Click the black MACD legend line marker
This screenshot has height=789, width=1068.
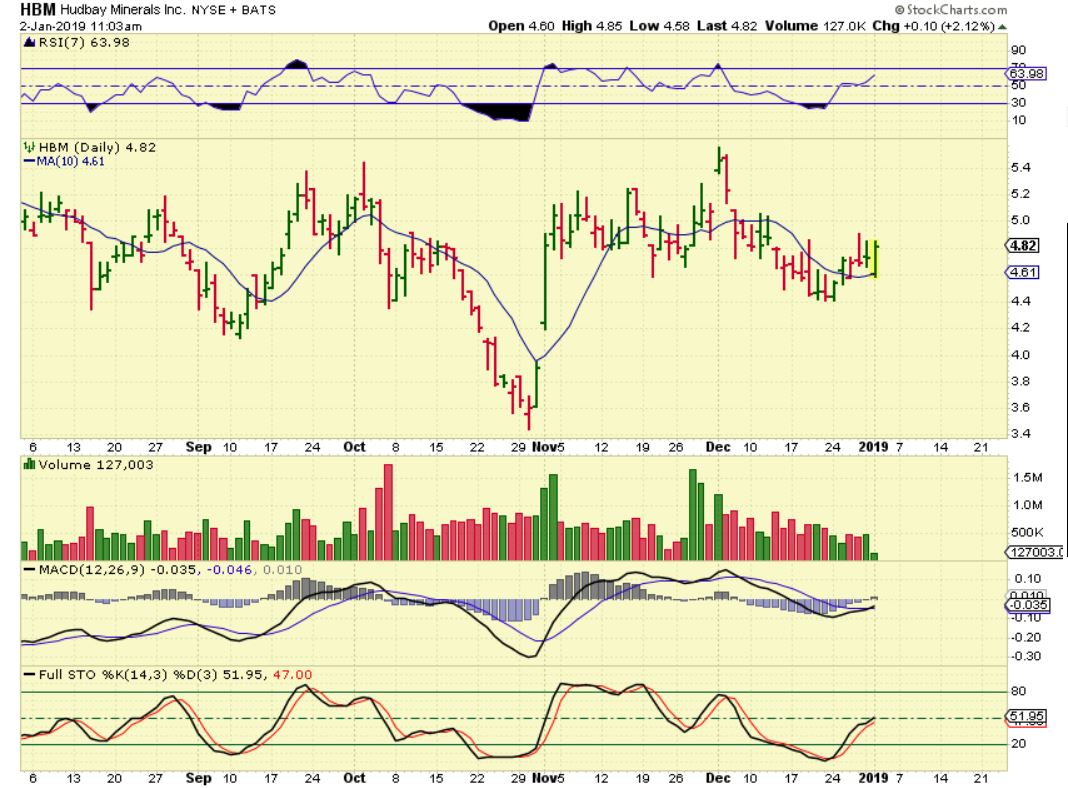(x=29, y=570)
